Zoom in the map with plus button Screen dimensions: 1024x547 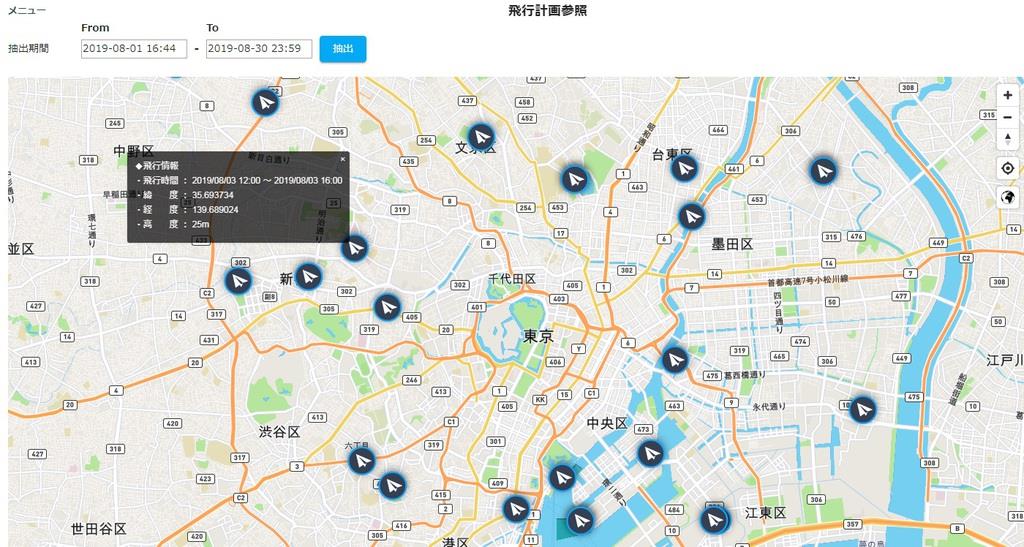1007,95
